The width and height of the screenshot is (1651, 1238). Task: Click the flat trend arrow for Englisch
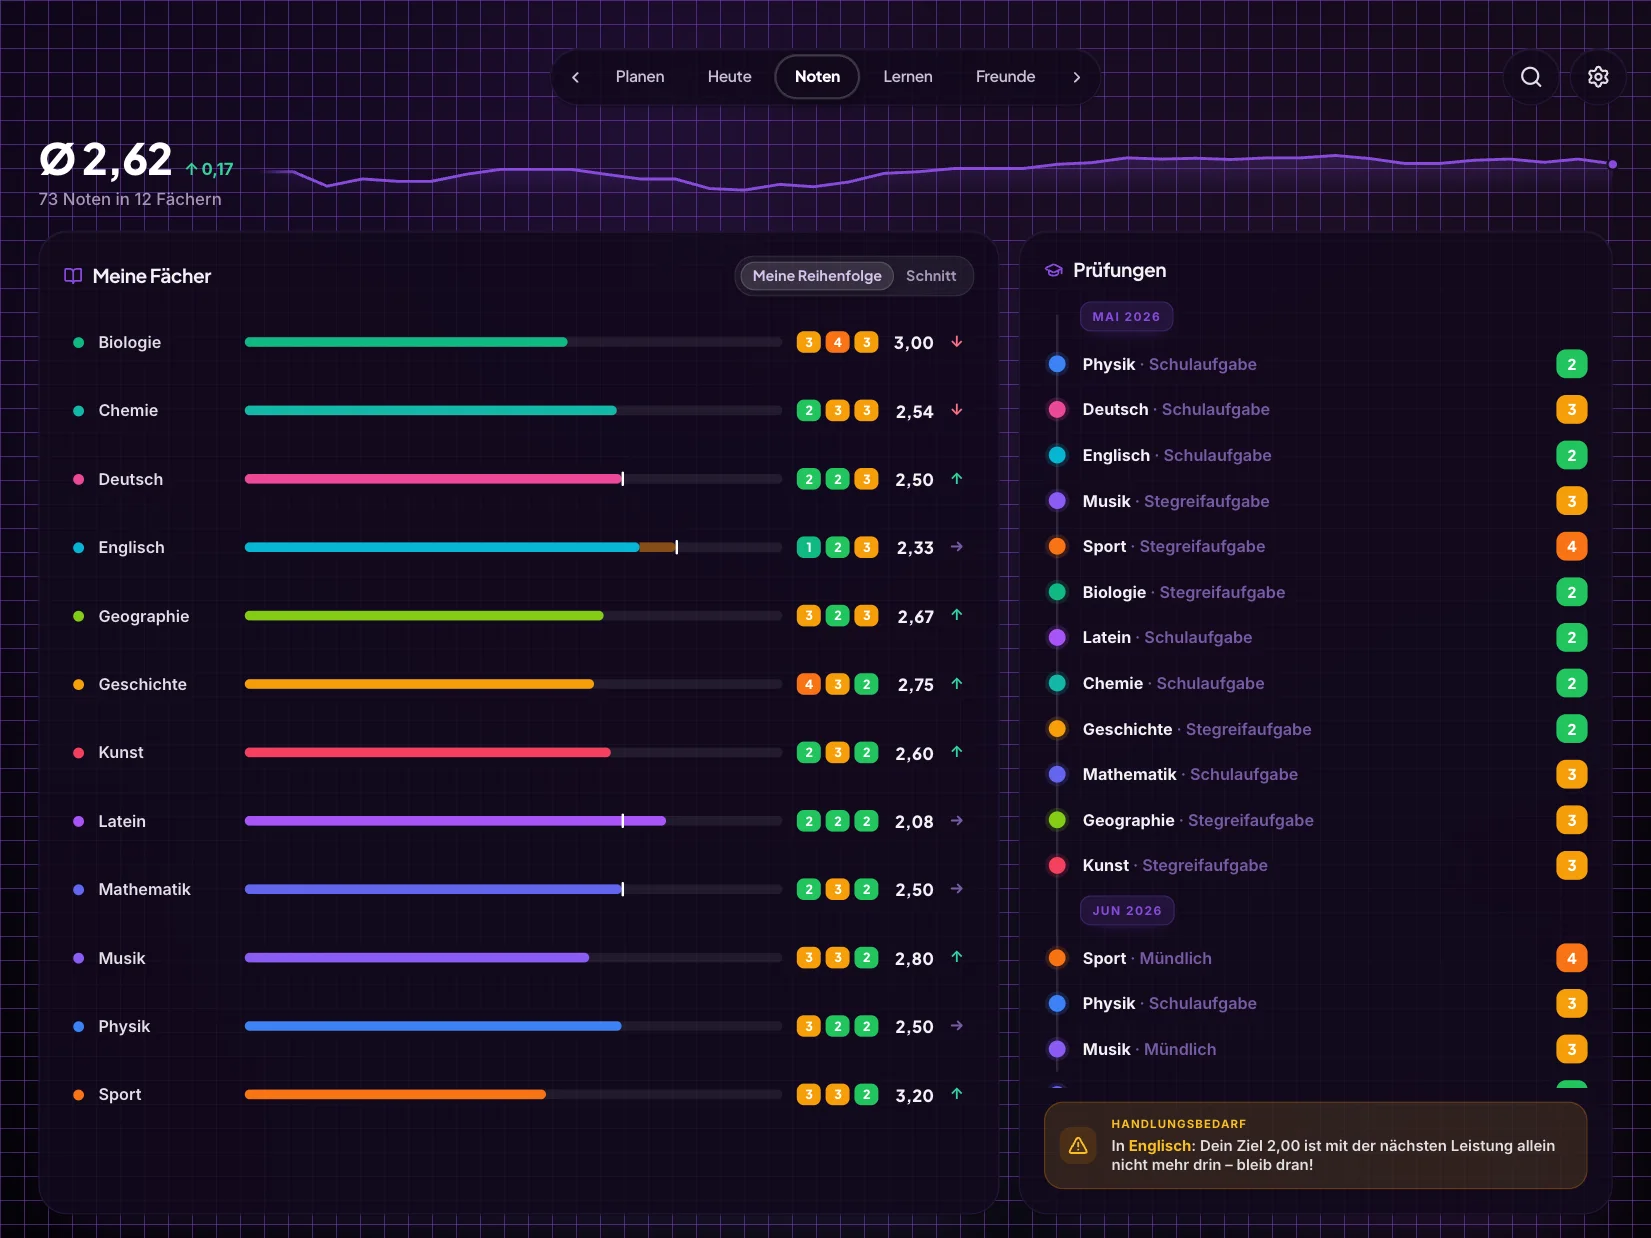tap(957, 547)
